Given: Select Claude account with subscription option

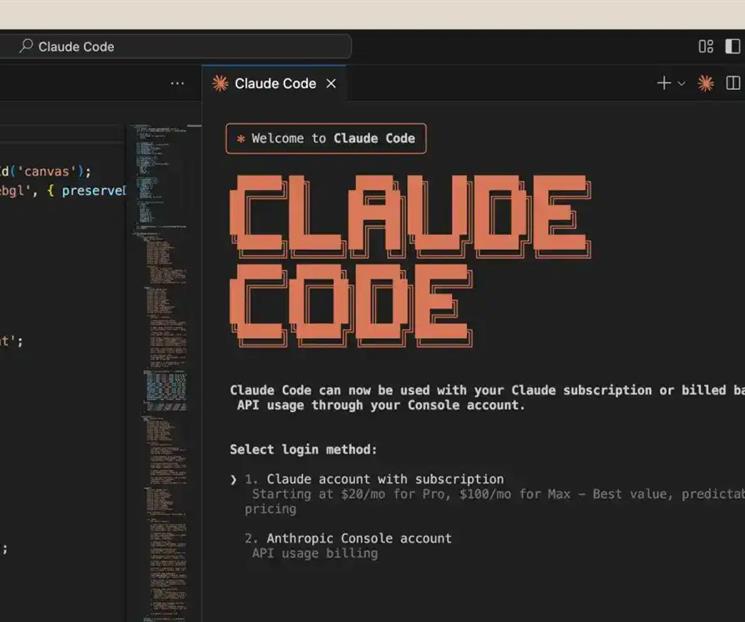Looking at the screenshot, I should (385, 479).
